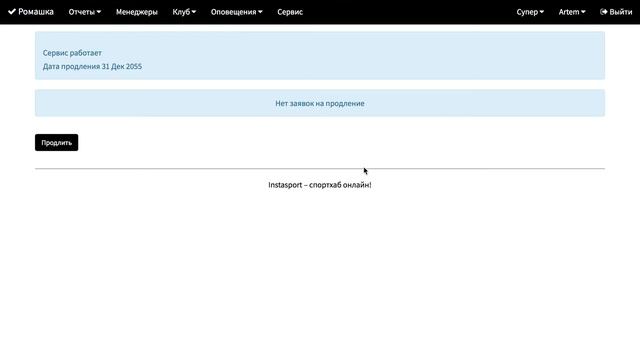The height and width of the screenshot is (360, 640).
Task: Click the 'Сервис работает' status text
Action: click(x=72, y=53)
